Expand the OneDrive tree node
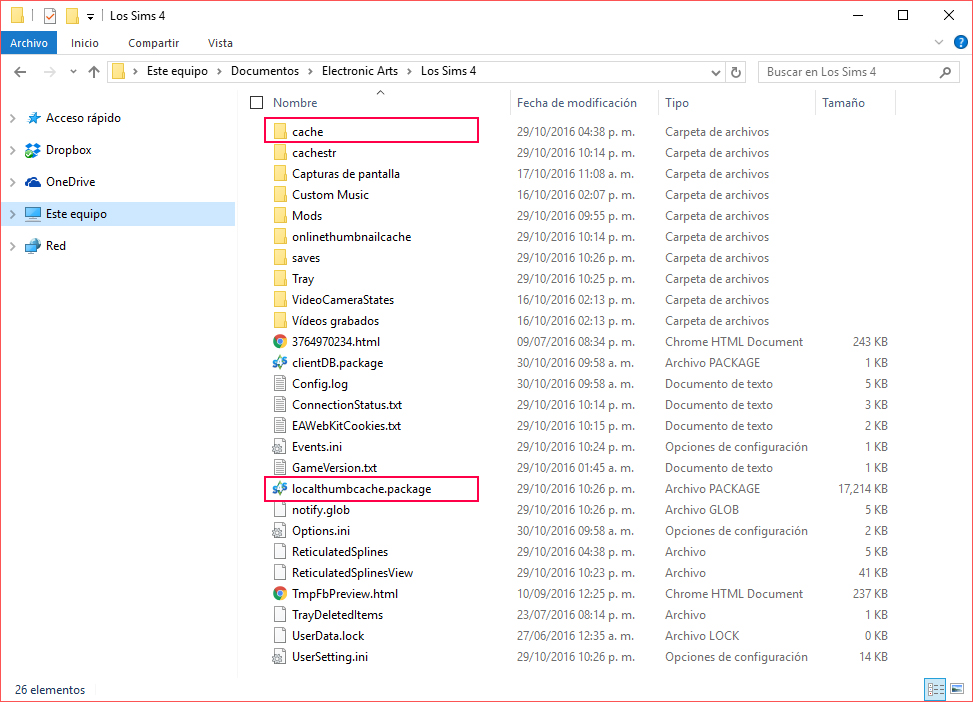The height and width of the screenshot is (702, 973). coord(12,182)
